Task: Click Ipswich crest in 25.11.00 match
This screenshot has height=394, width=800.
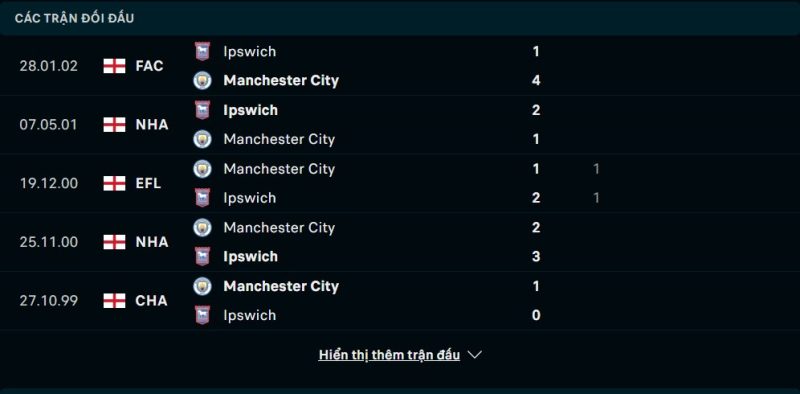Action: [x=202, y=257]
